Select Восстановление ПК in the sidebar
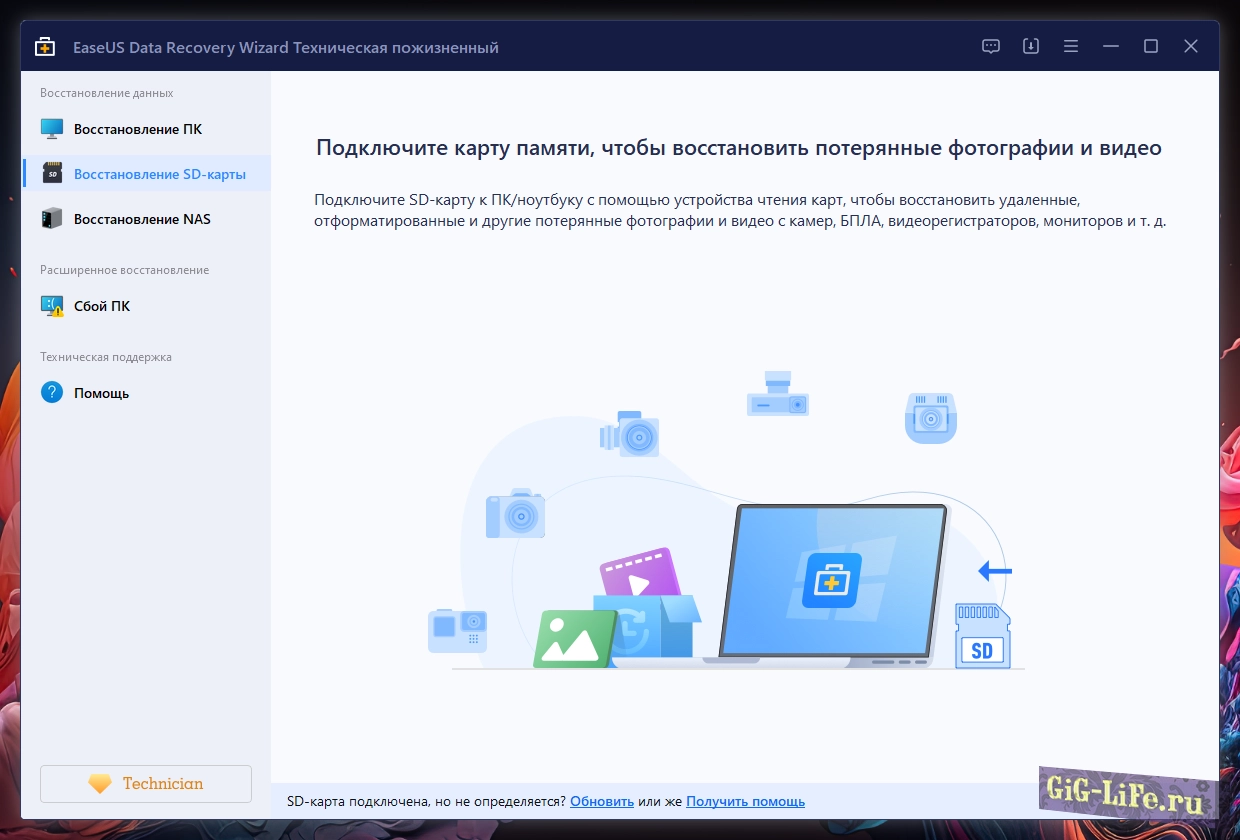 137,129
